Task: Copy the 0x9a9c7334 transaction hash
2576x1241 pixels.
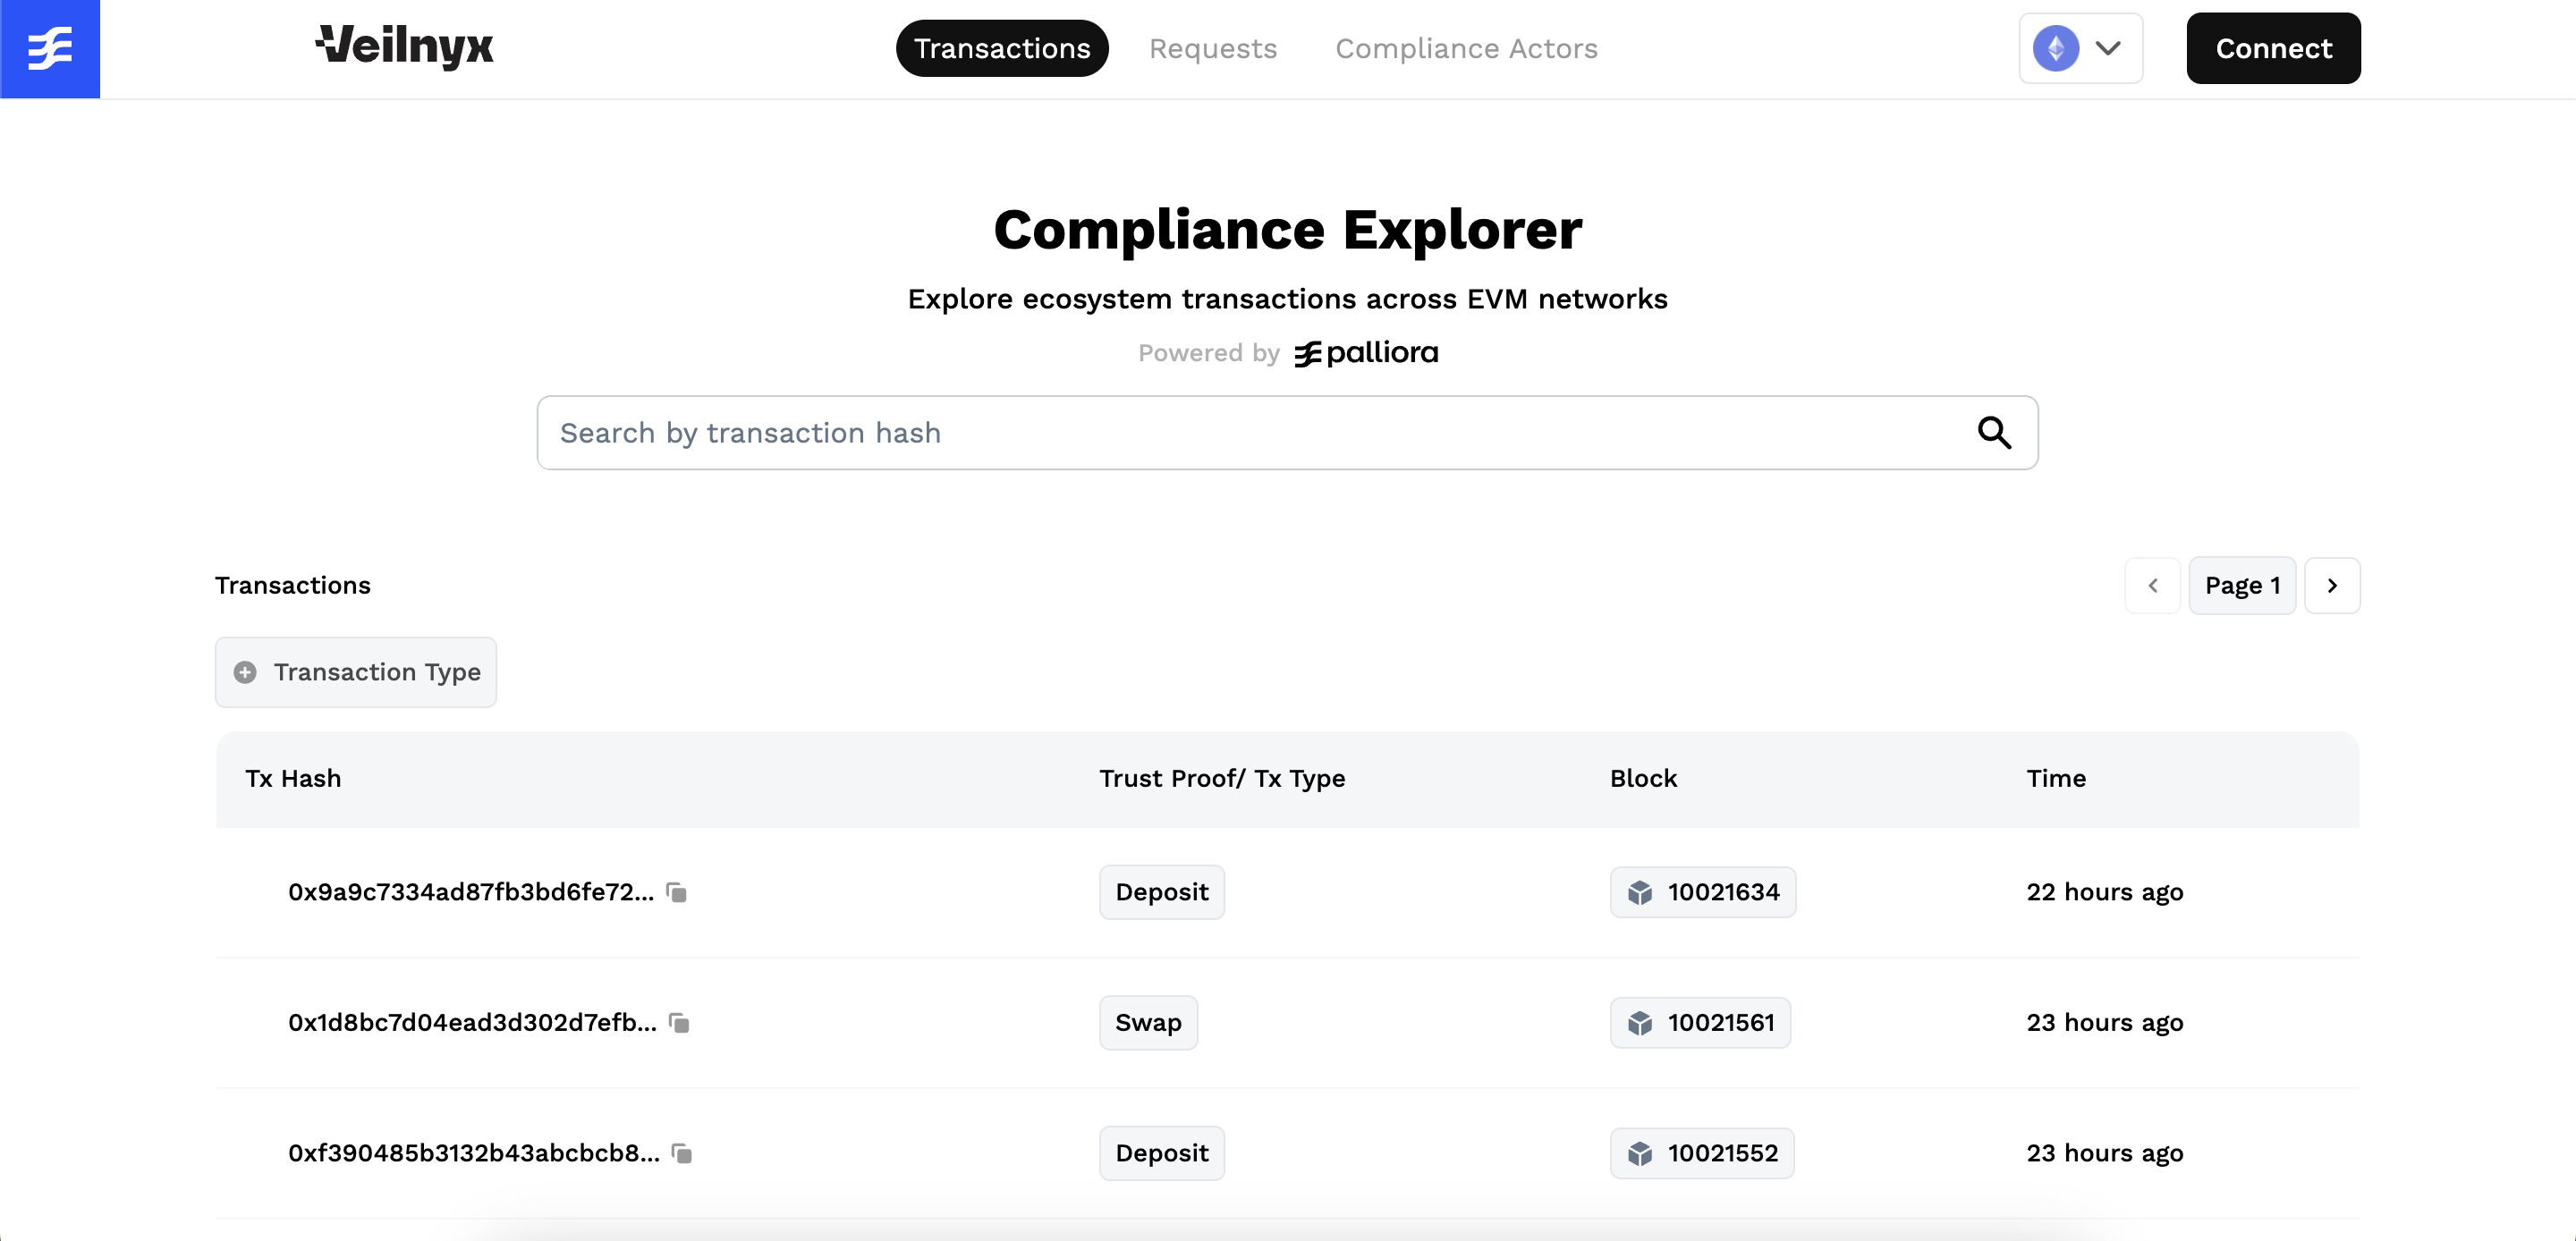Action: pos(677,892)
